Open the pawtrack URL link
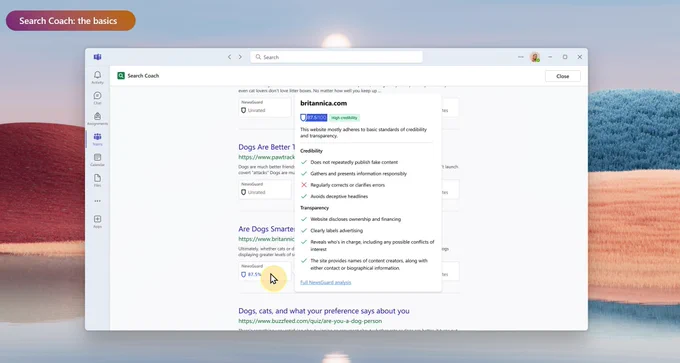Screen dimensions: 680x363 pyautogui.click(x=266, y=157)
